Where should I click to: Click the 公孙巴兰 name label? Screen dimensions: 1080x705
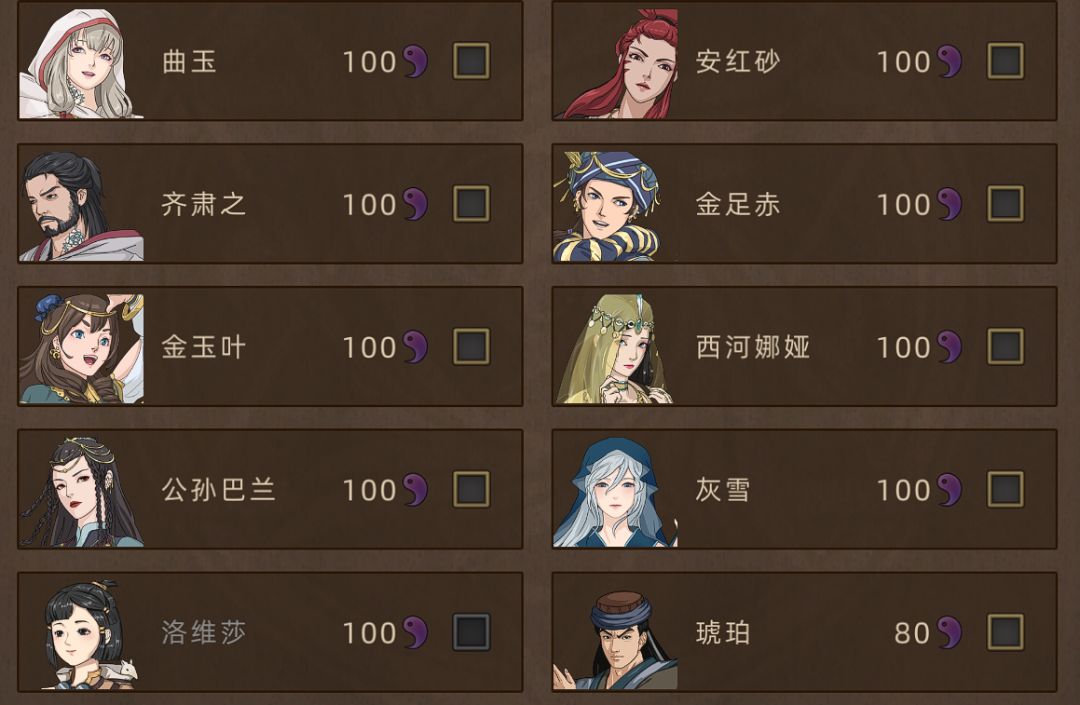pyautogui.click(x=218, y=490)
